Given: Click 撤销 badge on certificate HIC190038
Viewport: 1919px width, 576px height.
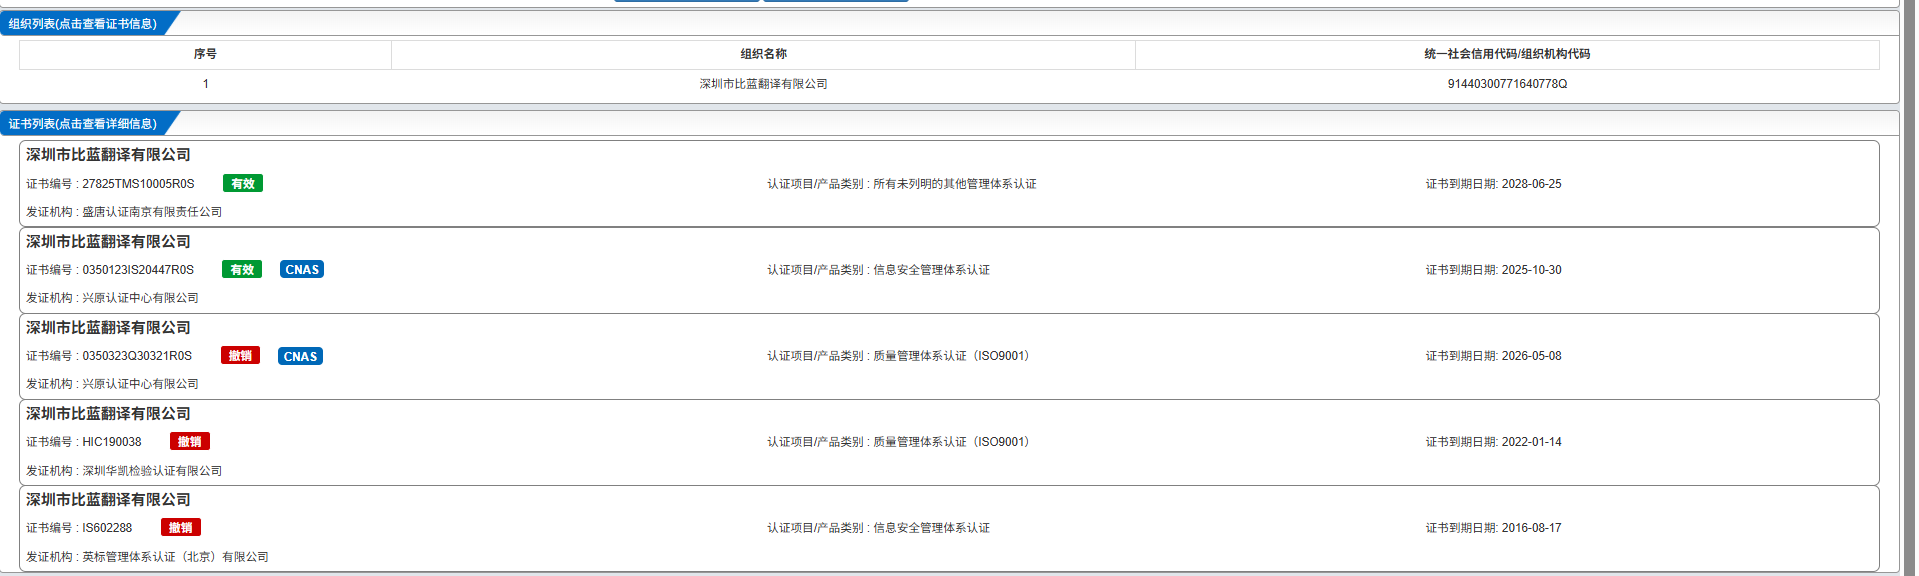Looking at the screenshot, I should click(x=190, y=441).
